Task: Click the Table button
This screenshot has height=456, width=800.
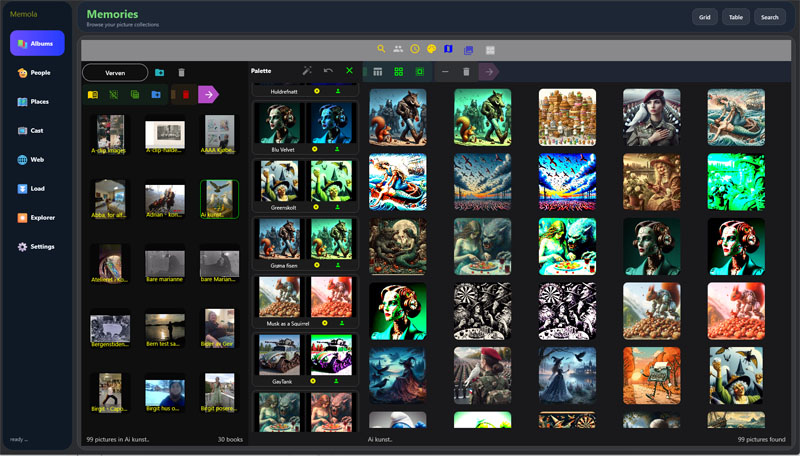Action: [x=736, y=17]
